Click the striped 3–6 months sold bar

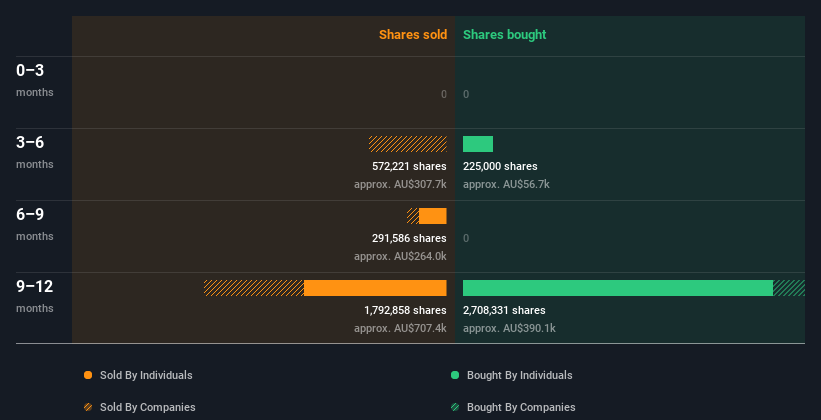click(408, 144)
